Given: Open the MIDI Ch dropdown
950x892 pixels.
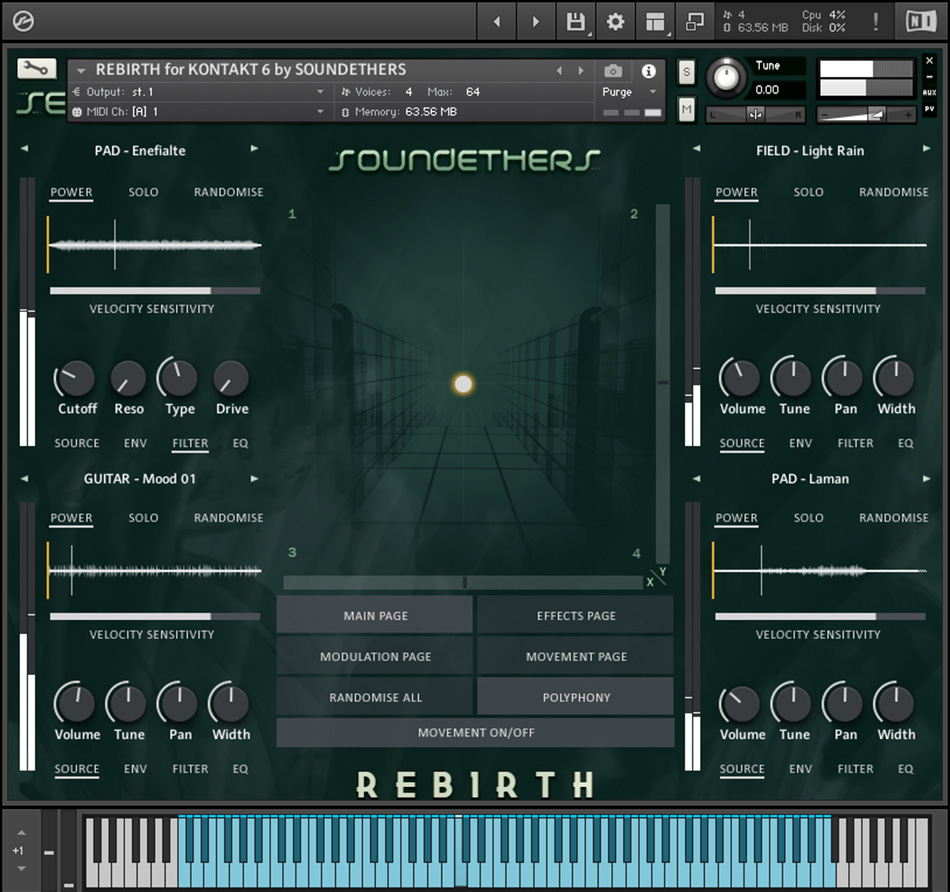Looking at the screenshot, I should [x=321, y=112].
